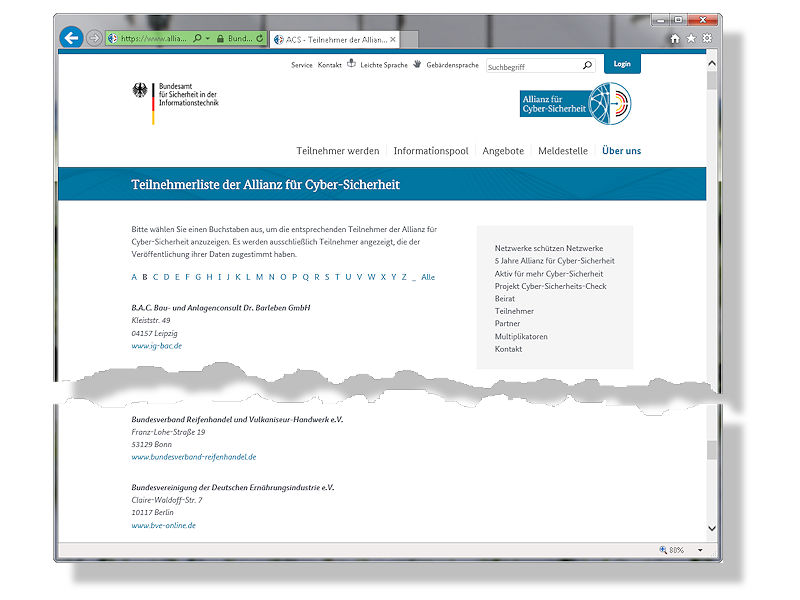
Task: Open the Beirat sidebar link
Action: [x=505, y=298]
